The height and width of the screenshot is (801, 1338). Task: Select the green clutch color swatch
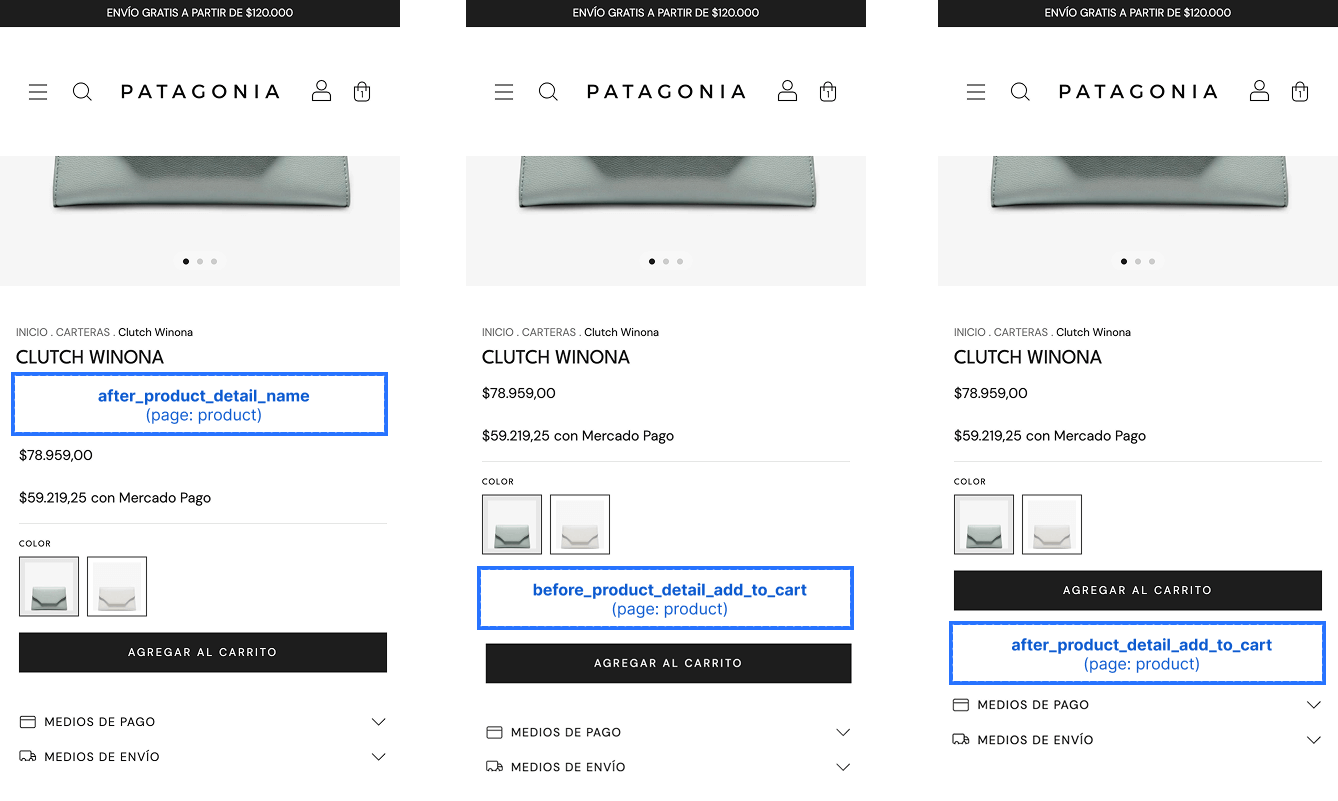pos(48,585)
